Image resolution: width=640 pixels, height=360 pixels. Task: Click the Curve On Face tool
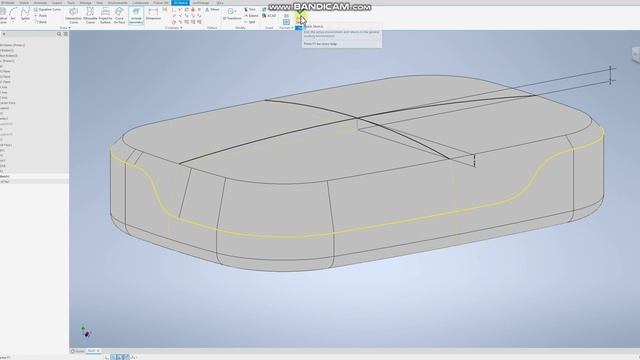click(x=119, y=16)
